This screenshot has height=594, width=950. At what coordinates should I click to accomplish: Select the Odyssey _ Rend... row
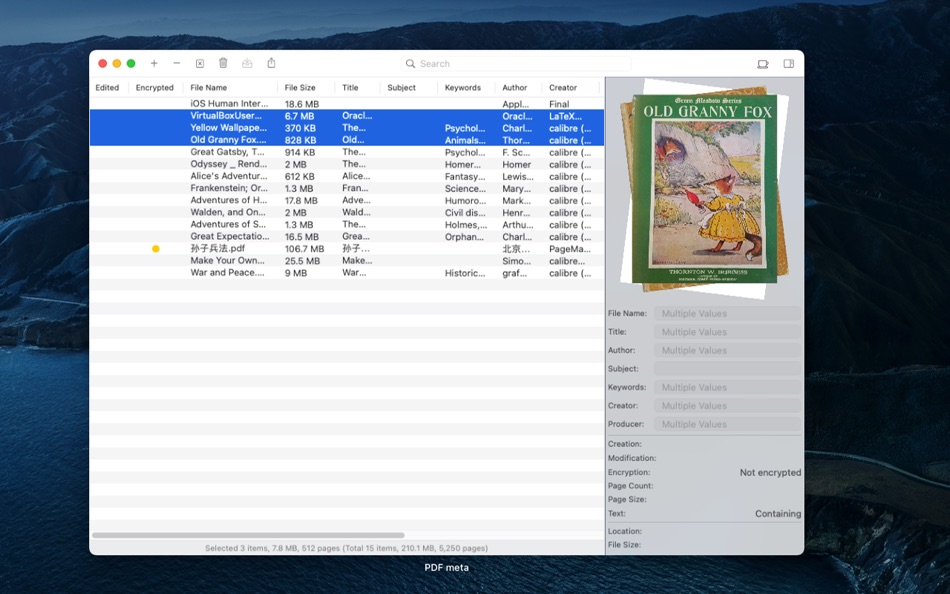click(x=347, y=164)
